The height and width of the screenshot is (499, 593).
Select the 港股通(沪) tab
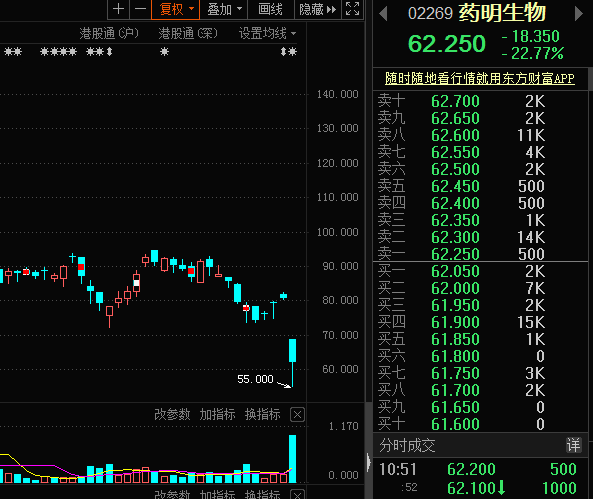[109, 33]
